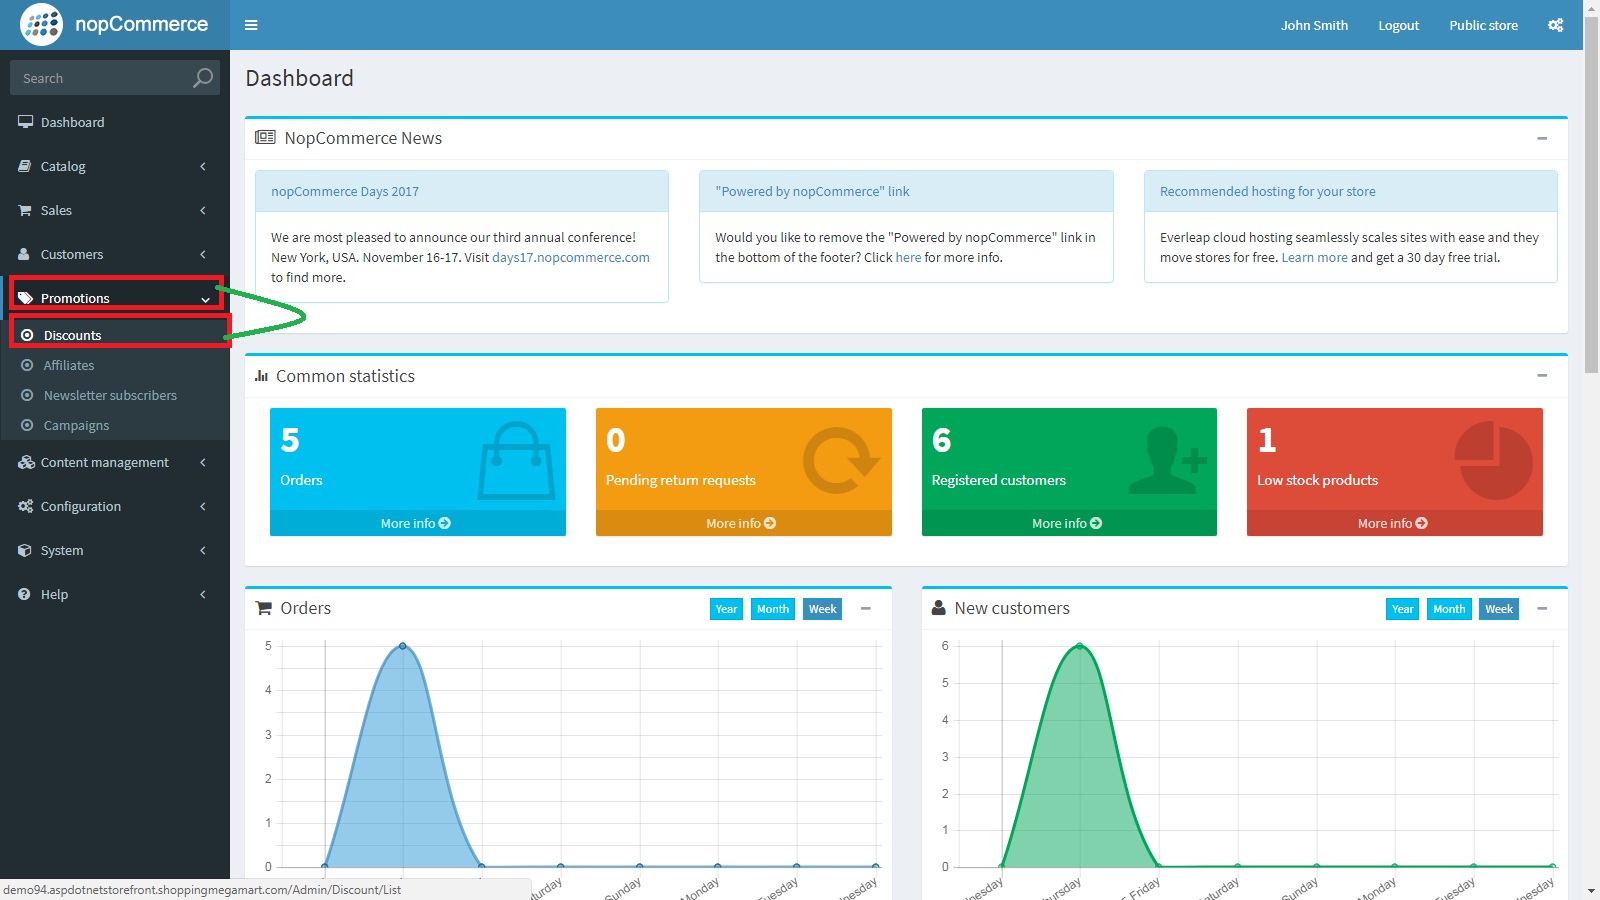The height and width of the screenshot is (900, 1600).
Task: Click the shopping bag icon on Orders tile
Action: coord(516,460)
